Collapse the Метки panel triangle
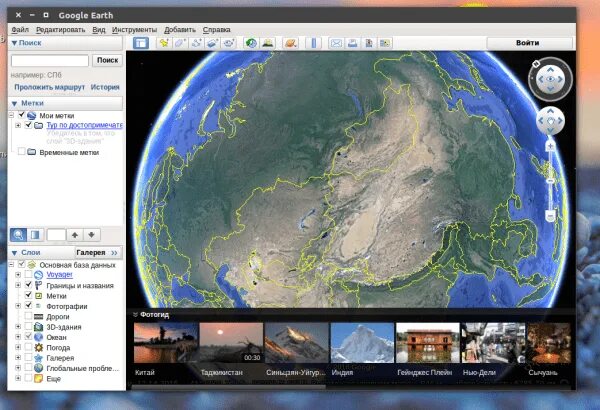 coord(15,103)
